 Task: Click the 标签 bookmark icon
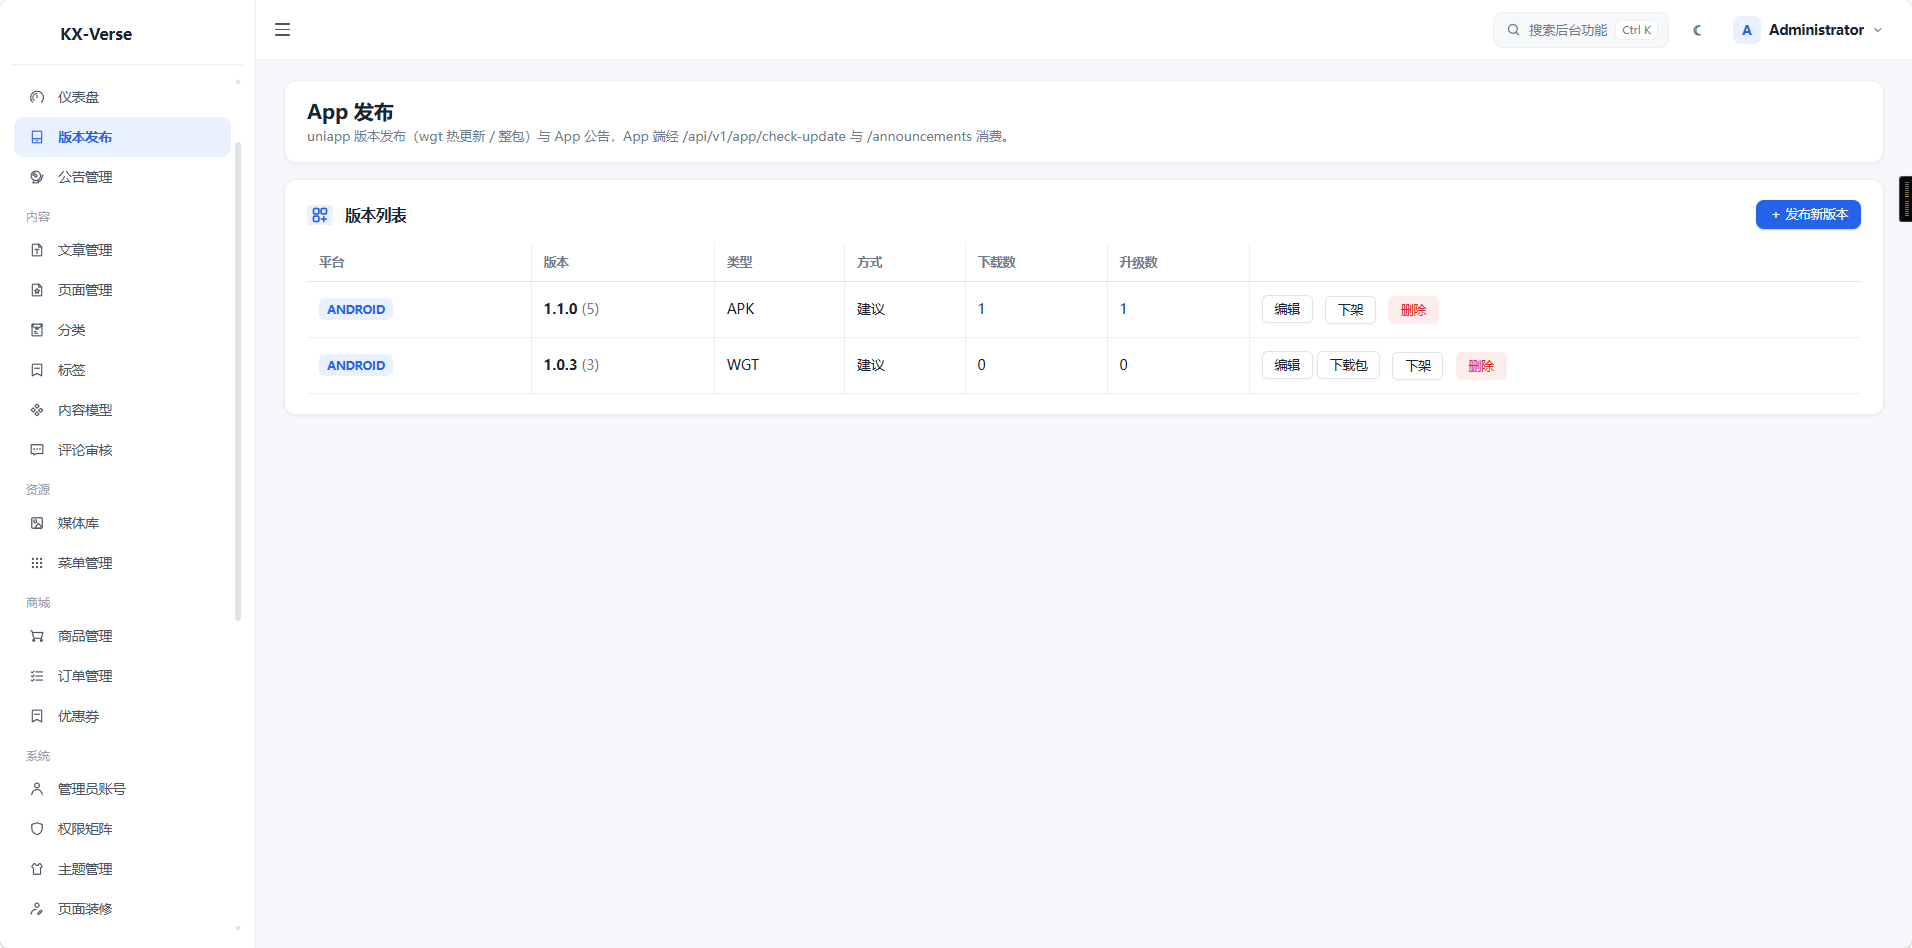[x=37, y=370]
